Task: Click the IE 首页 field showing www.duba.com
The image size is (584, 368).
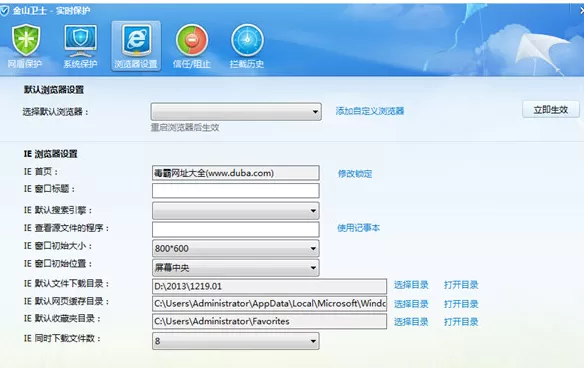Action: (x=235, y=173)
